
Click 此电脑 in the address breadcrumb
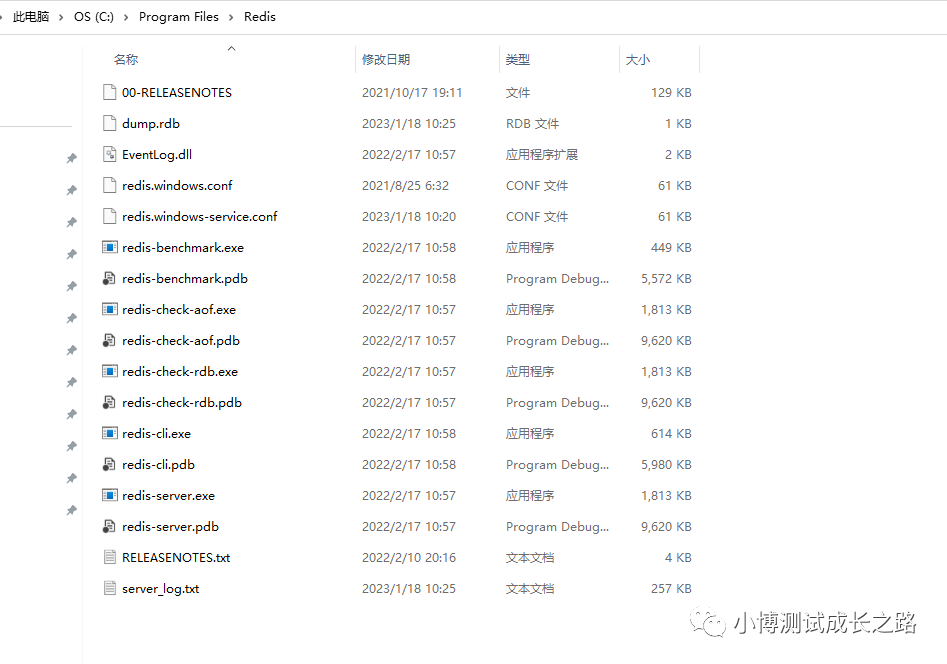pyautogui.click(x=31, y=17)
